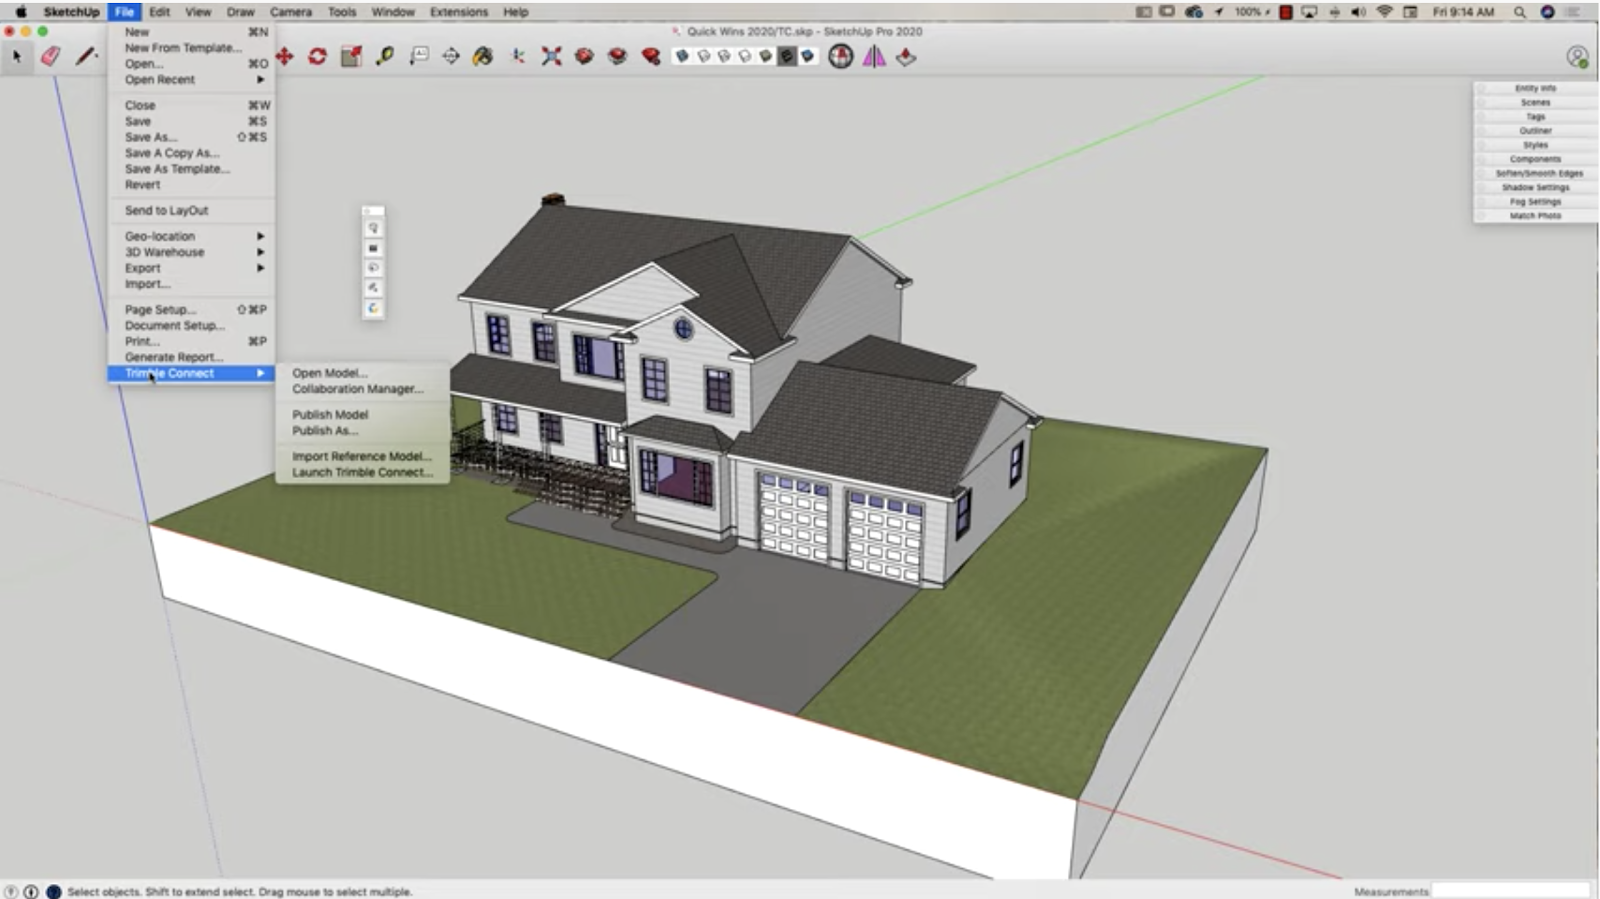
Task: Choose Import... in File menu
Action: click(191, 284)
